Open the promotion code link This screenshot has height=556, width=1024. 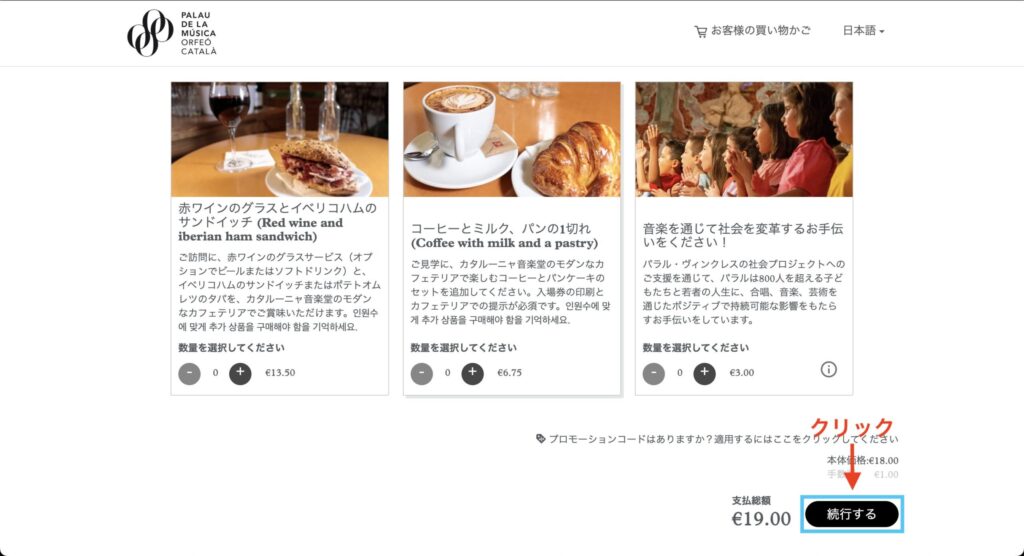pyautogui.click(x=723, y=439)
